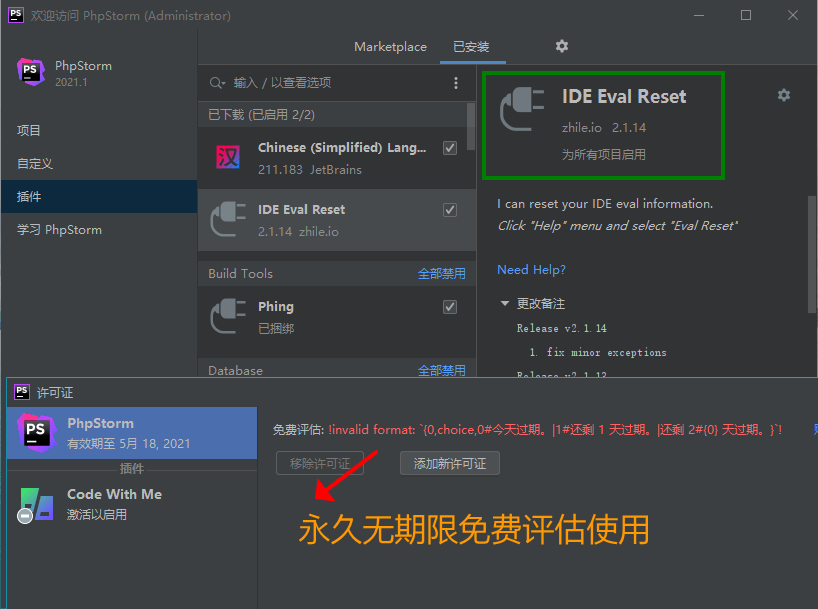The height and width of the screenshot is (609, 818).
Task: Click the license dialog title PS icon
Action: (22, 392)
